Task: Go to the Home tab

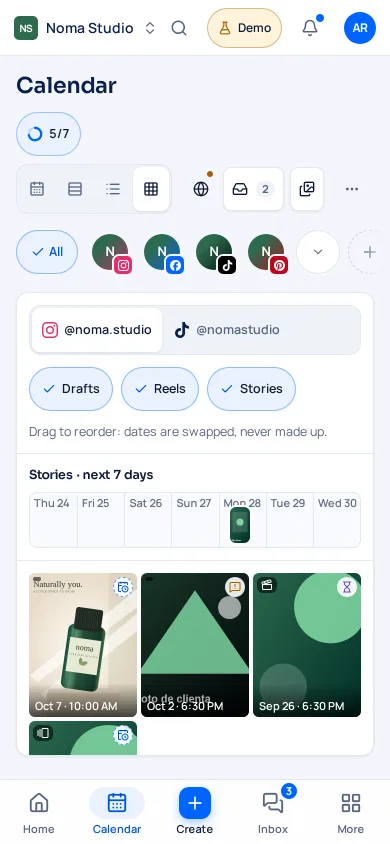Action: 39,812
